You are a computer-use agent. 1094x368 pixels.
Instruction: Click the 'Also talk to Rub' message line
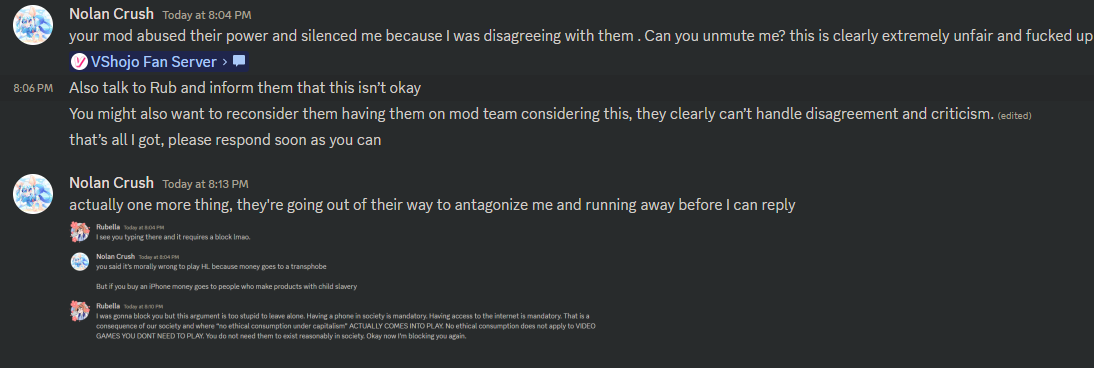(245, 89)
